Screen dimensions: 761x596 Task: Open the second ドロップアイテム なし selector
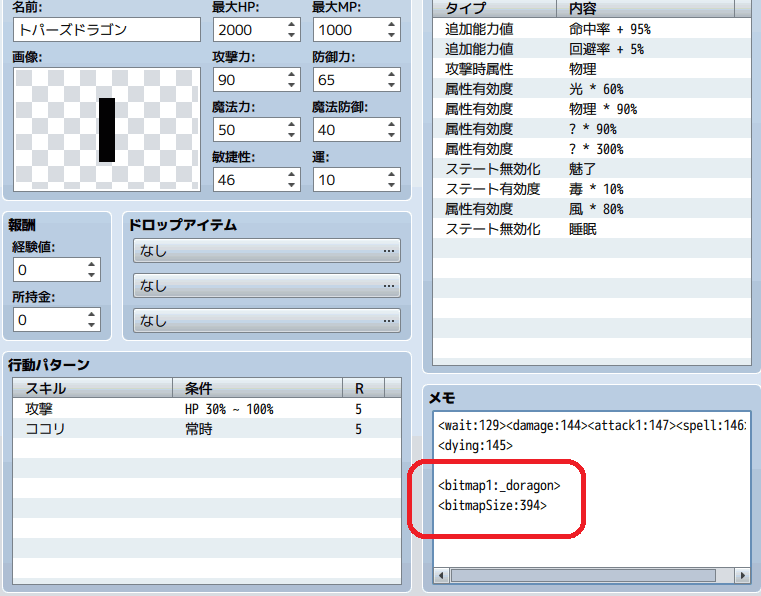point(267,285)
